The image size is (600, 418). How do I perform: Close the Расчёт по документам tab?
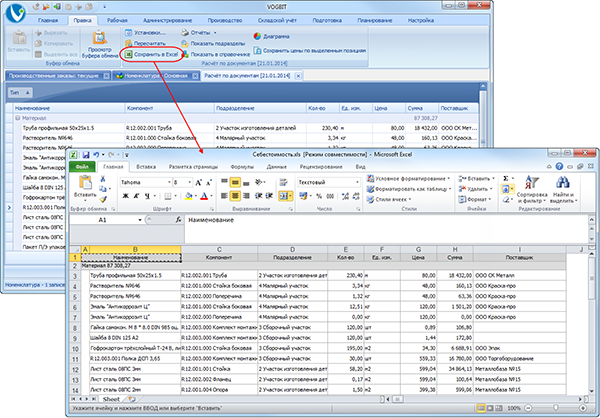[x=298, y=76]
